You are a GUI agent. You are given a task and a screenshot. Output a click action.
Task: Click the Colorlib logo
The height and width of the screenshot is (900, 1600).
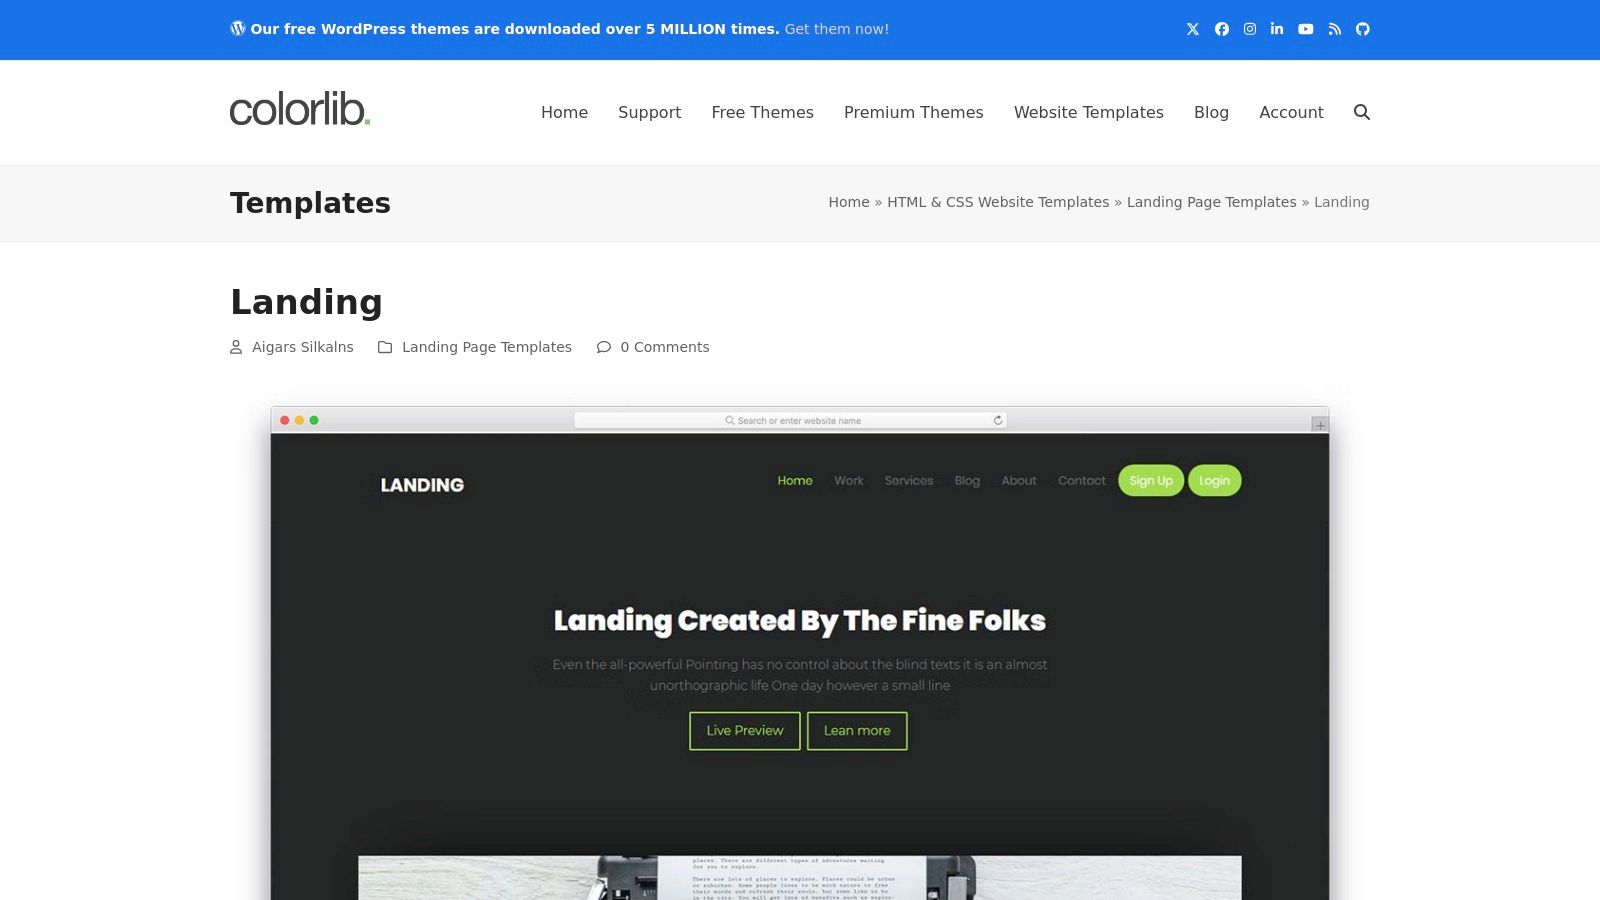pos(300,109)
